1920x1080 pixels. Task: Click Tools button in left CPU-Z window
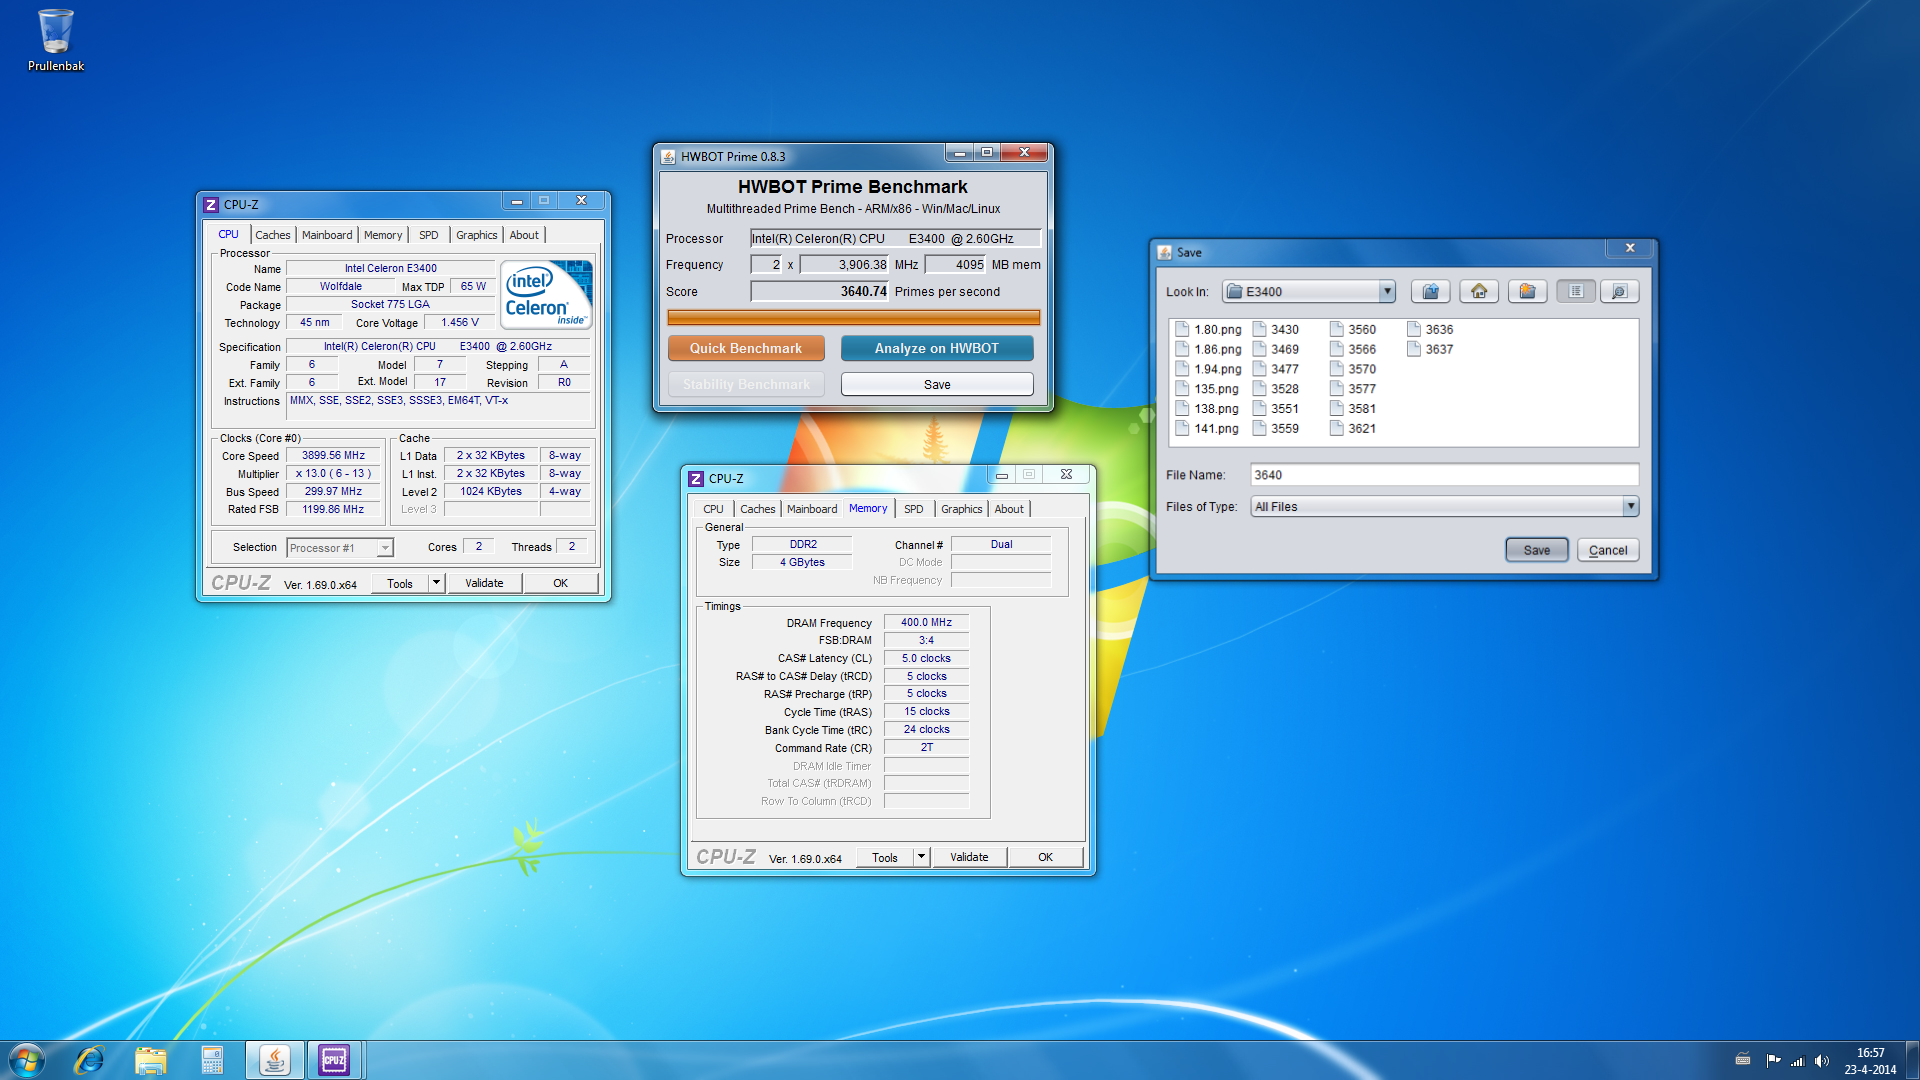point(400,583)
